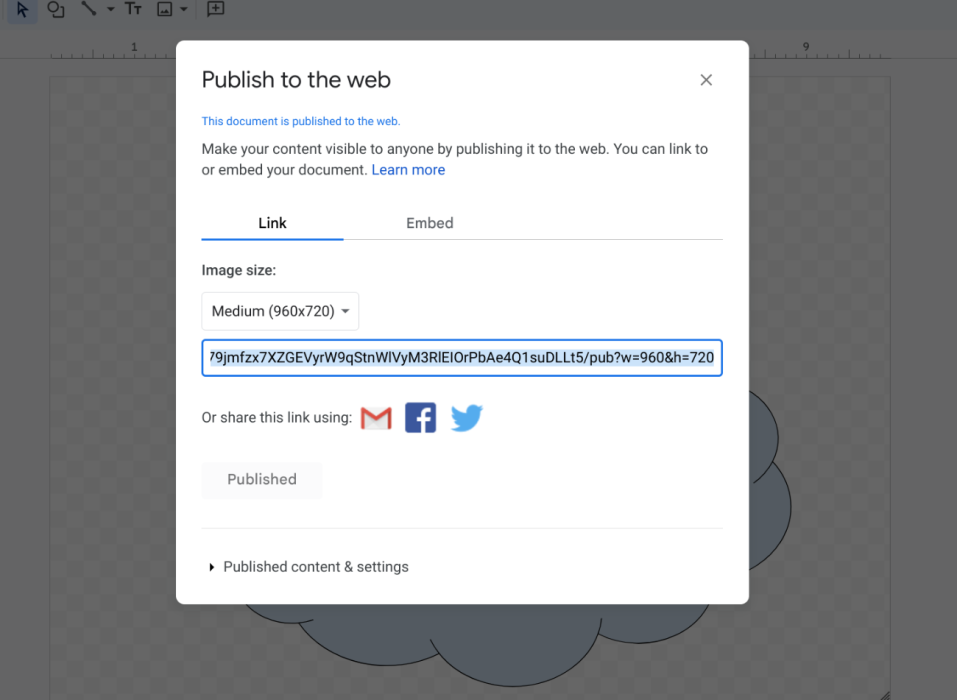Select the published document URL field

[461, 357]
